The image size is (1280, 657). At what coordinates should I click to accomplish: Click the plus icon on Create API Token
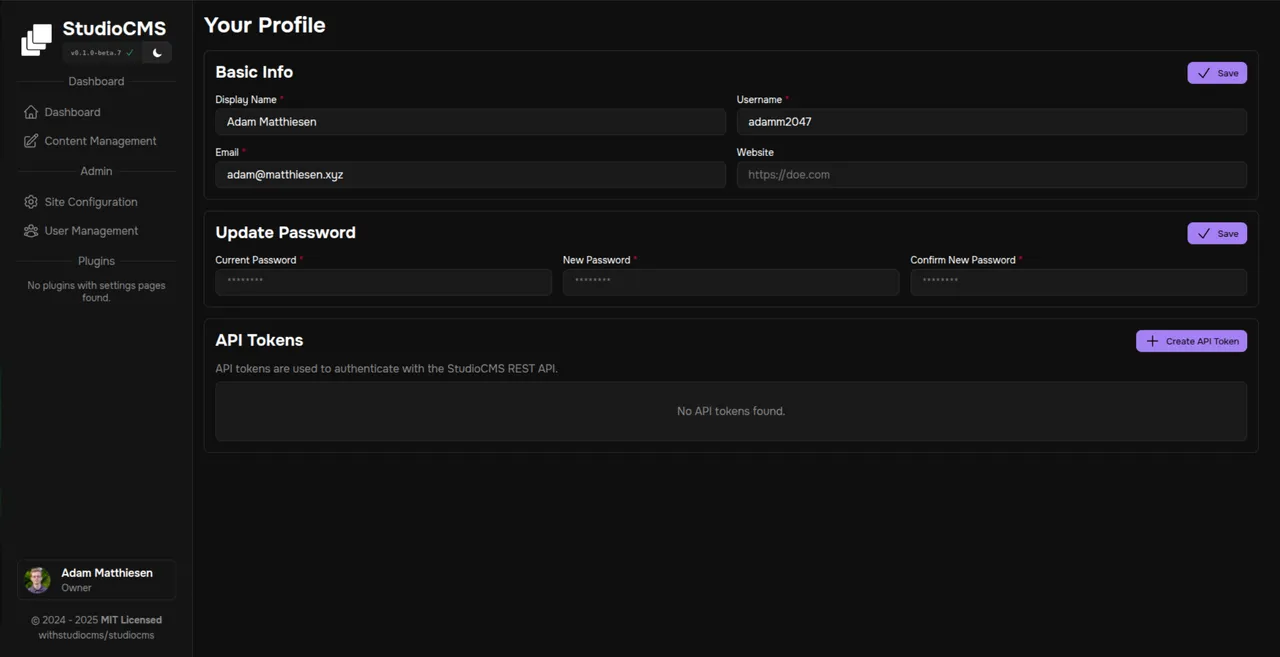pos(1150,341)
